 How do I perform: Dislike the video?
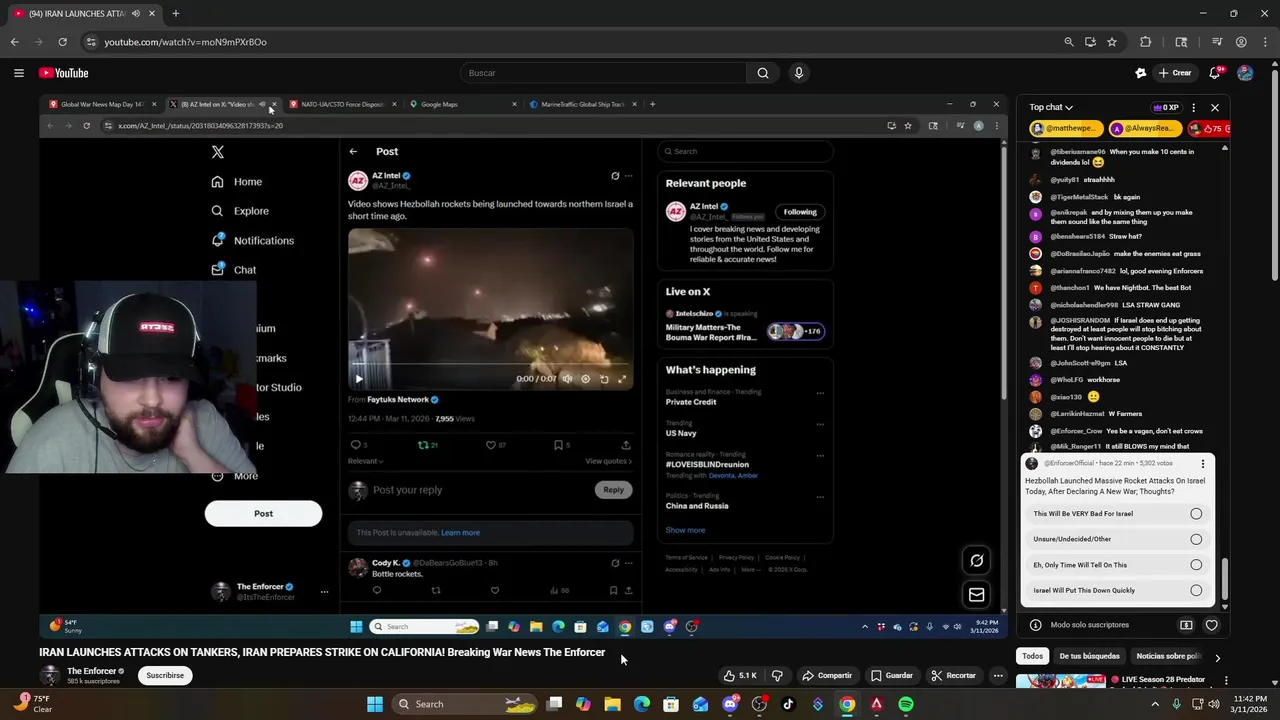click(x=777, y=675)
